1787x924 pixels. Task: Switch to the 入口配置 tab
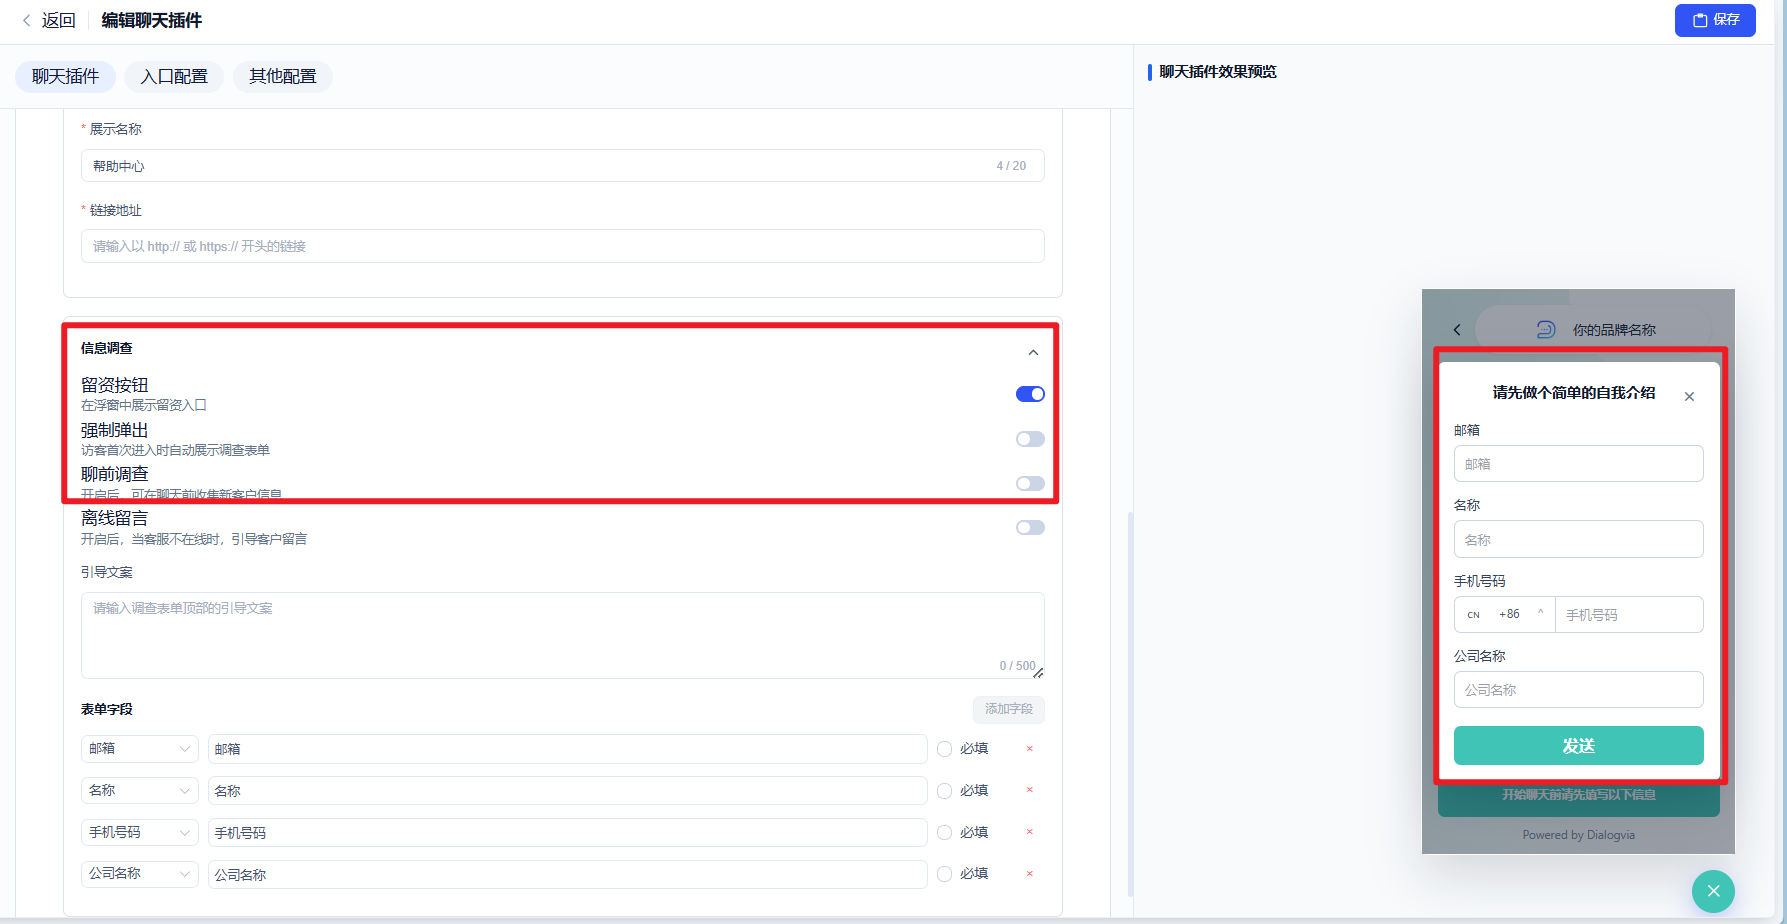coord(174,77)
